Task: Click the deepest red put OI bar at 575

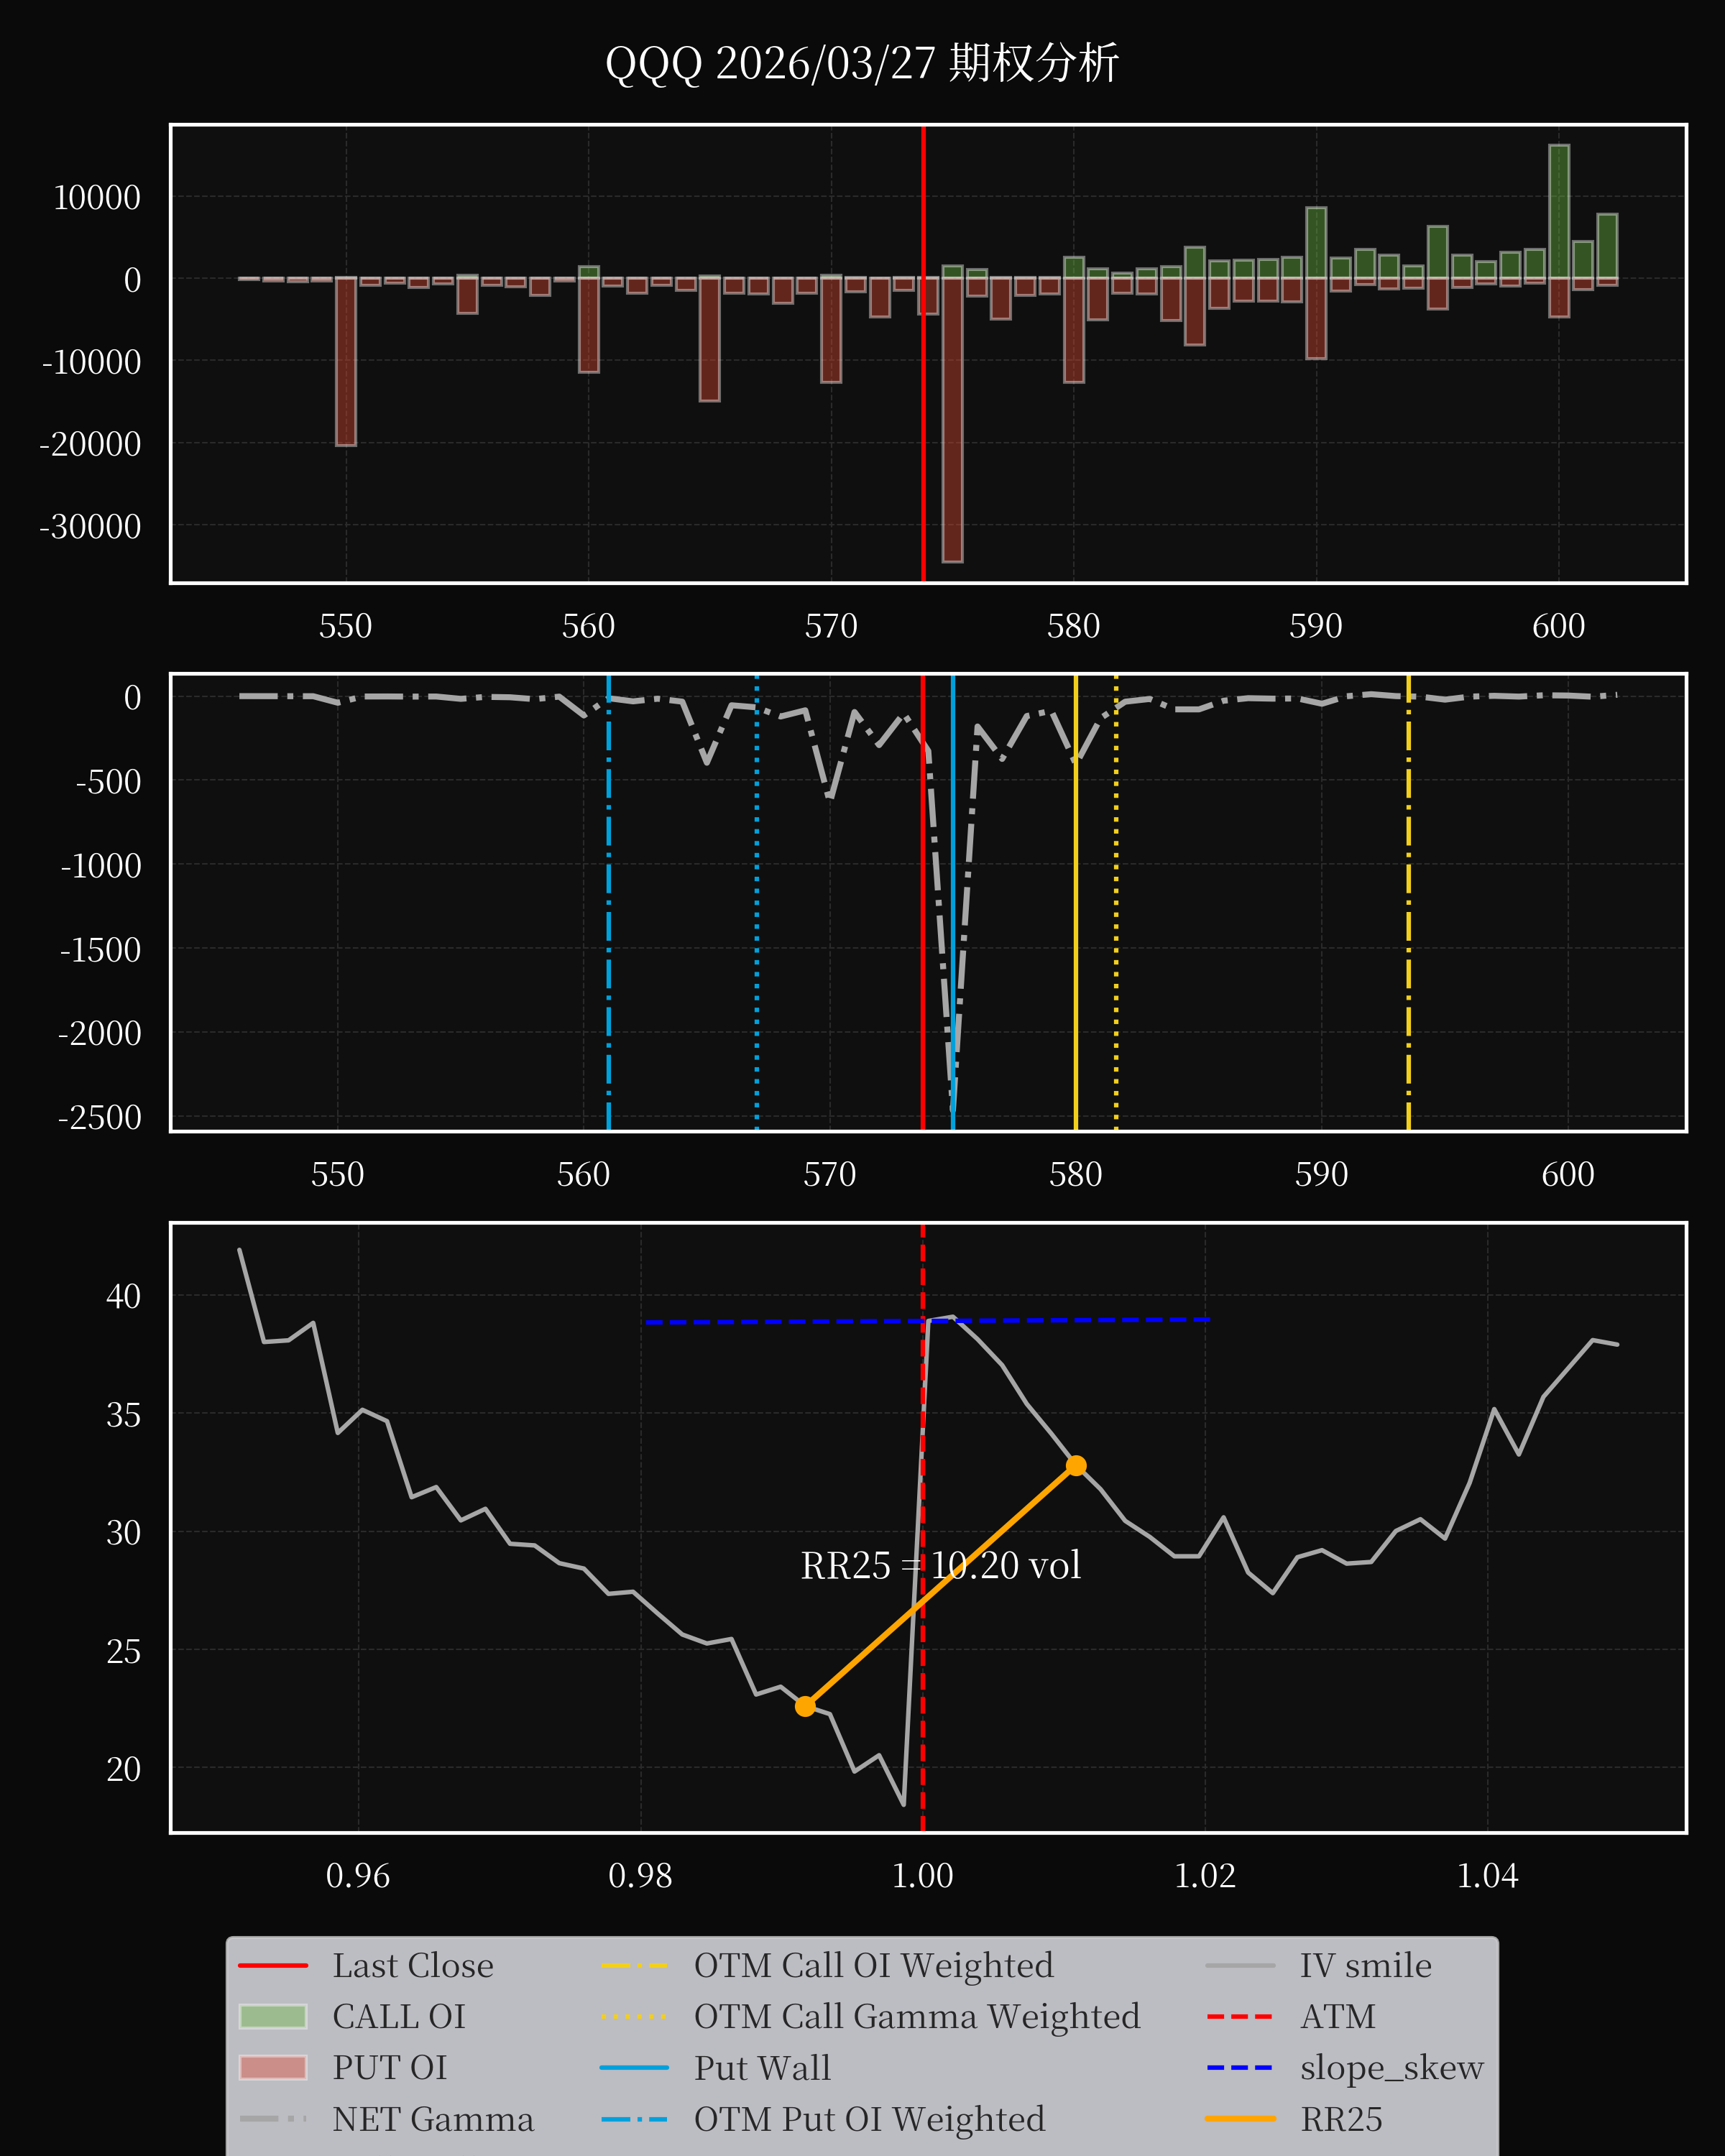Action: coord(953,420)
